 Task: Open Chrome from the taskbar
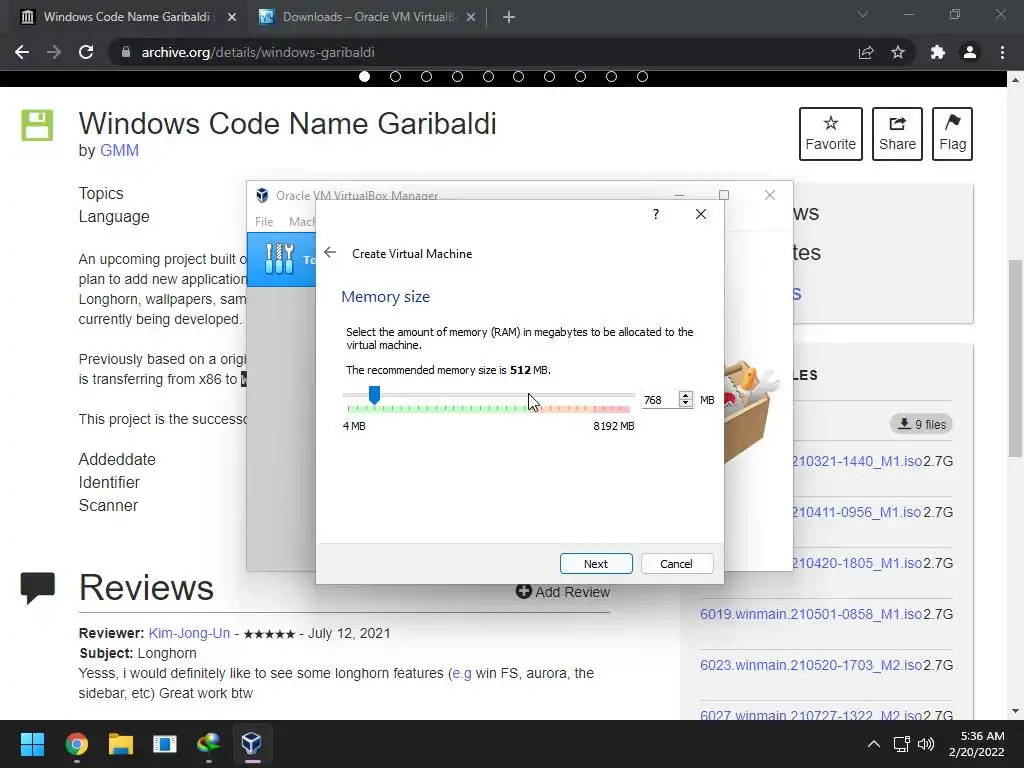(76, 744)
